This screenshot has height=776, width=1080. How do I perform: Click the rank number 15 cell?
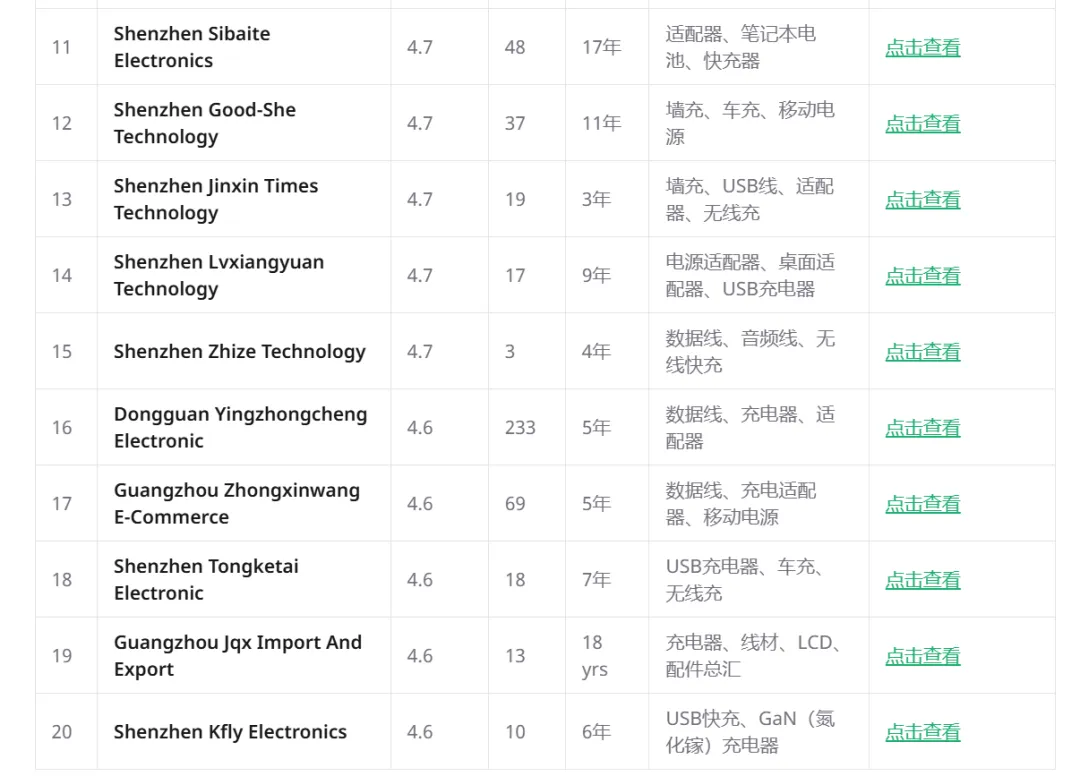coord(62,352)
